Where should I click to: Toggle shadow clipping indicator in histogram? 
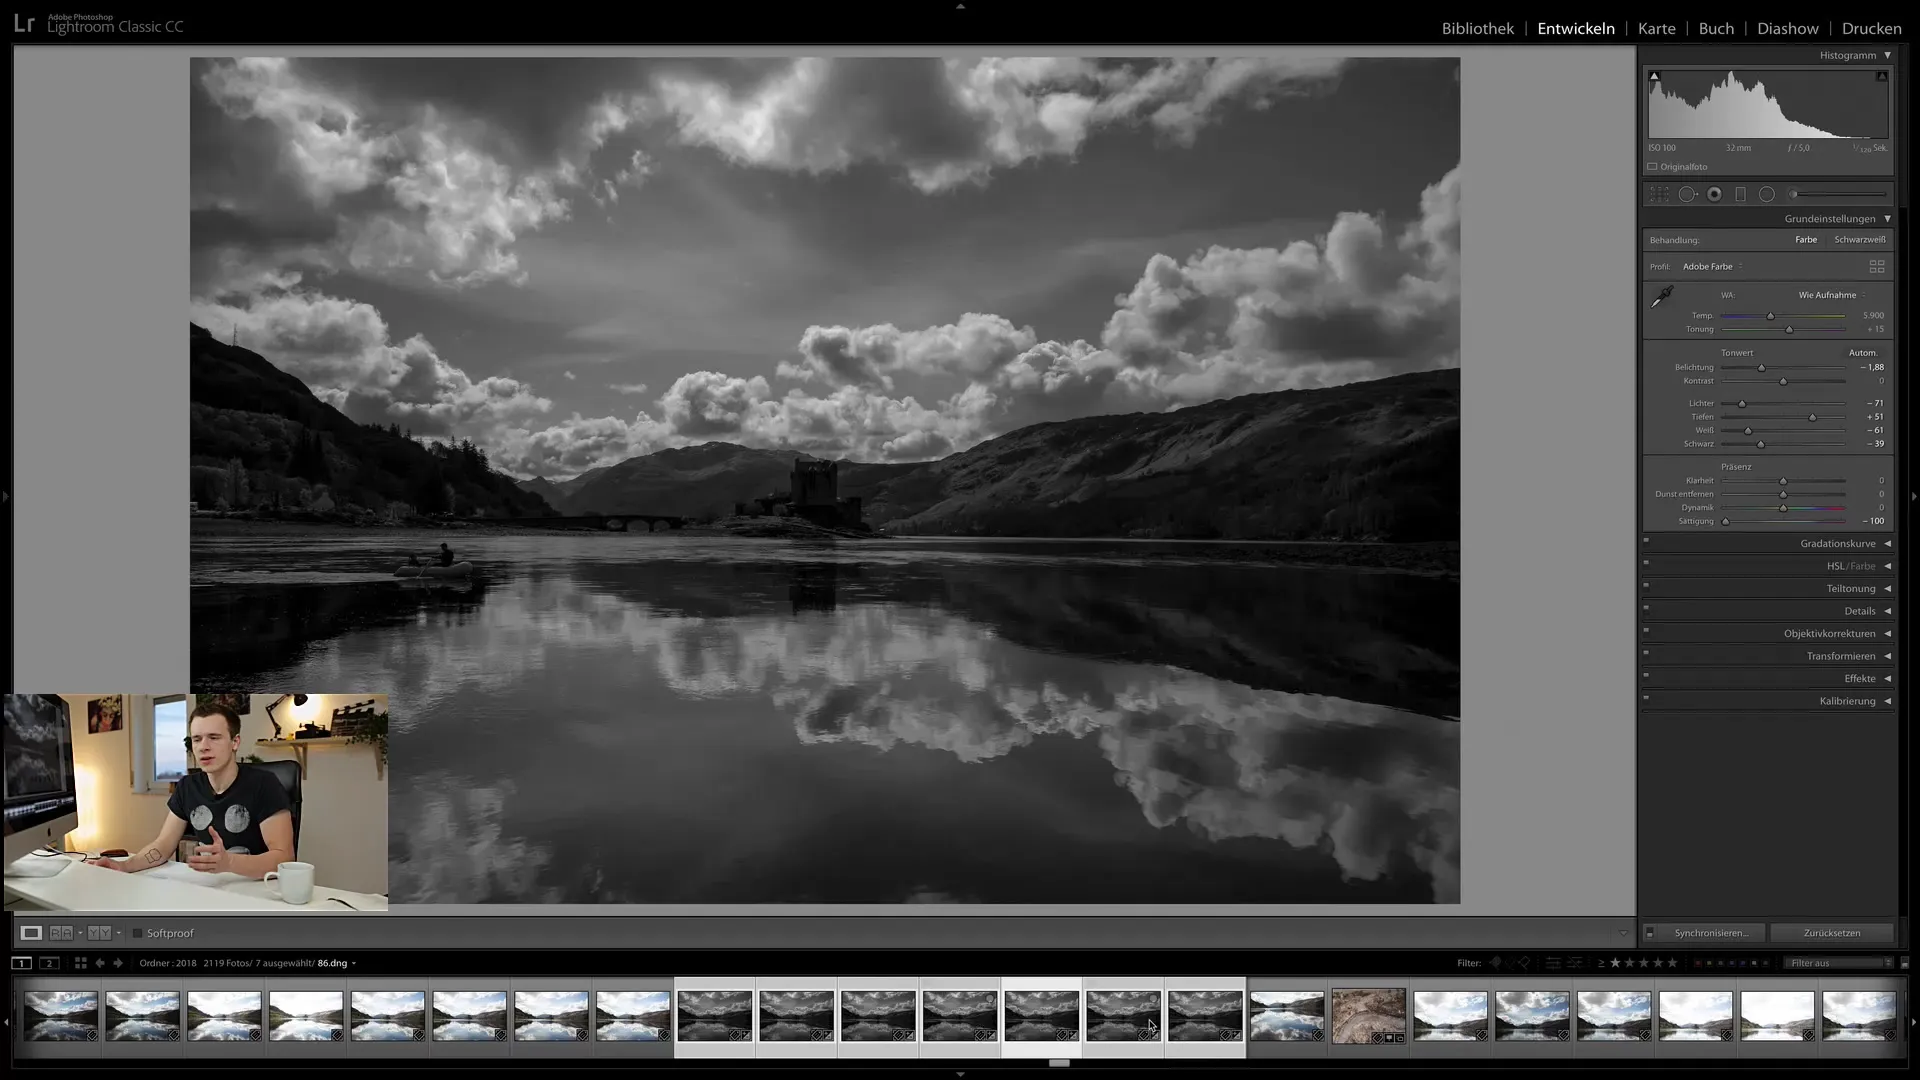pos(1654,76)
